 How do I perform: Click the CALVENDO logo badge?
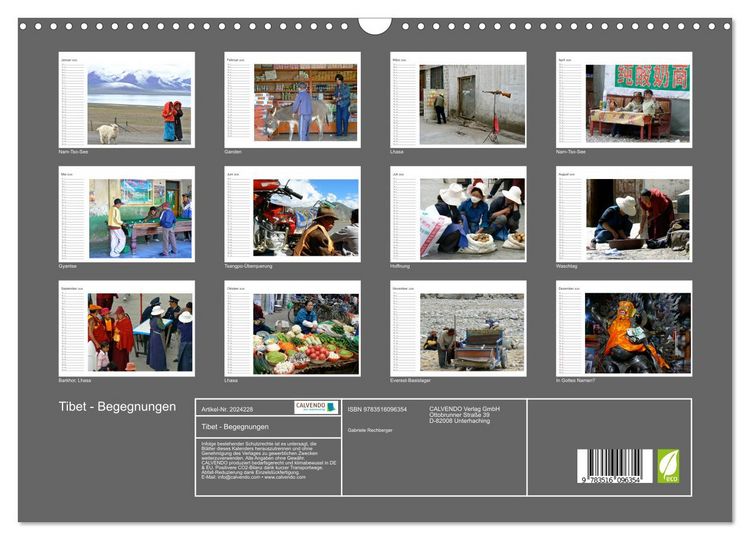tap(316, 408)
